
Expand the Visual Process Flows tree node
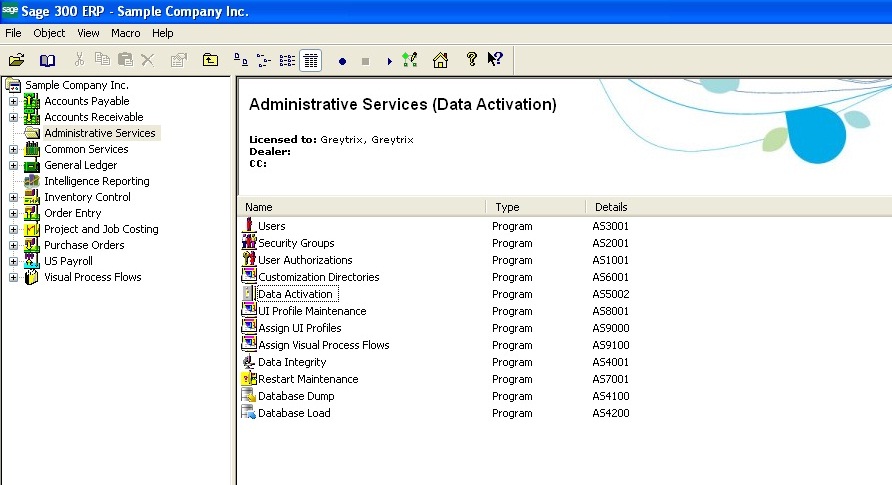(x=13, y=277)
